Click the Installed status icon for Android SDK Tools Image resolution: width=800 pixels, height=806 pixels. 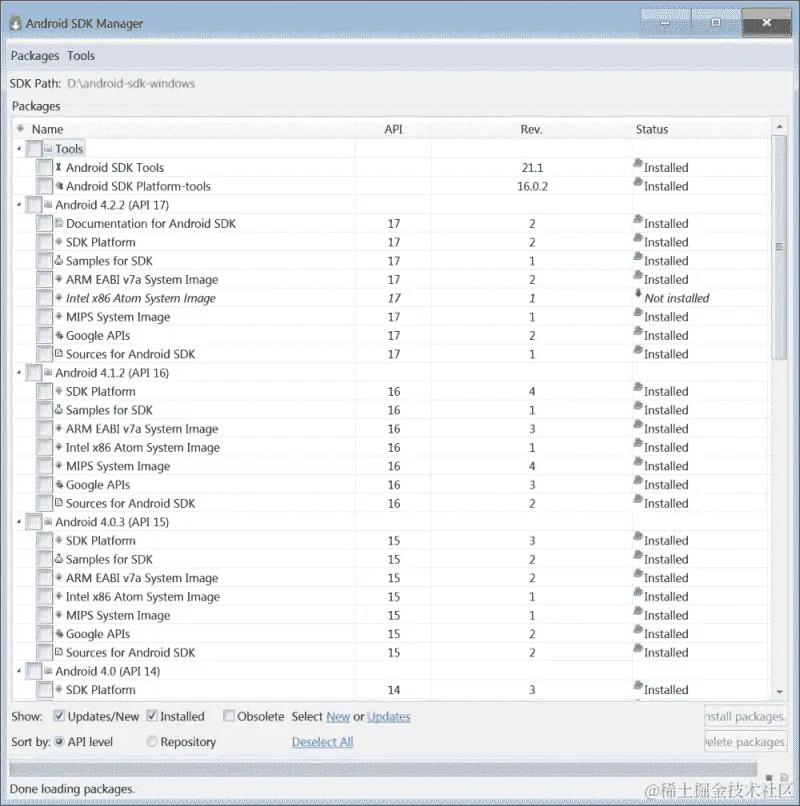638,164
